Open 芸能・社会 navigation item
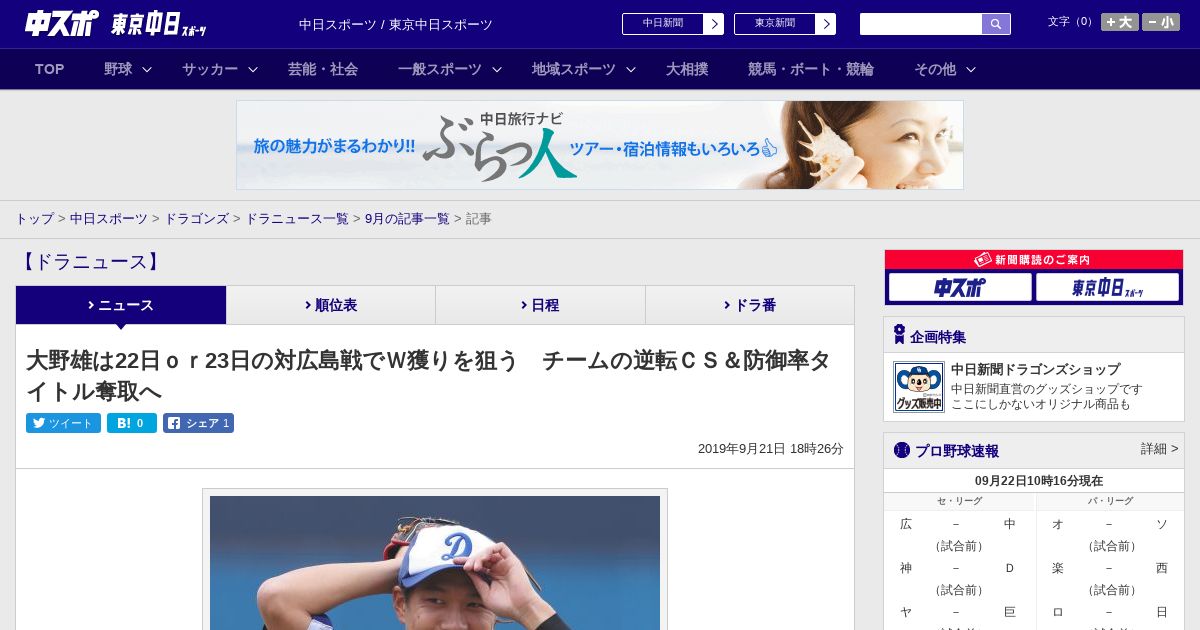Viewport: 1200px width, 630px height. pos(323,69)
